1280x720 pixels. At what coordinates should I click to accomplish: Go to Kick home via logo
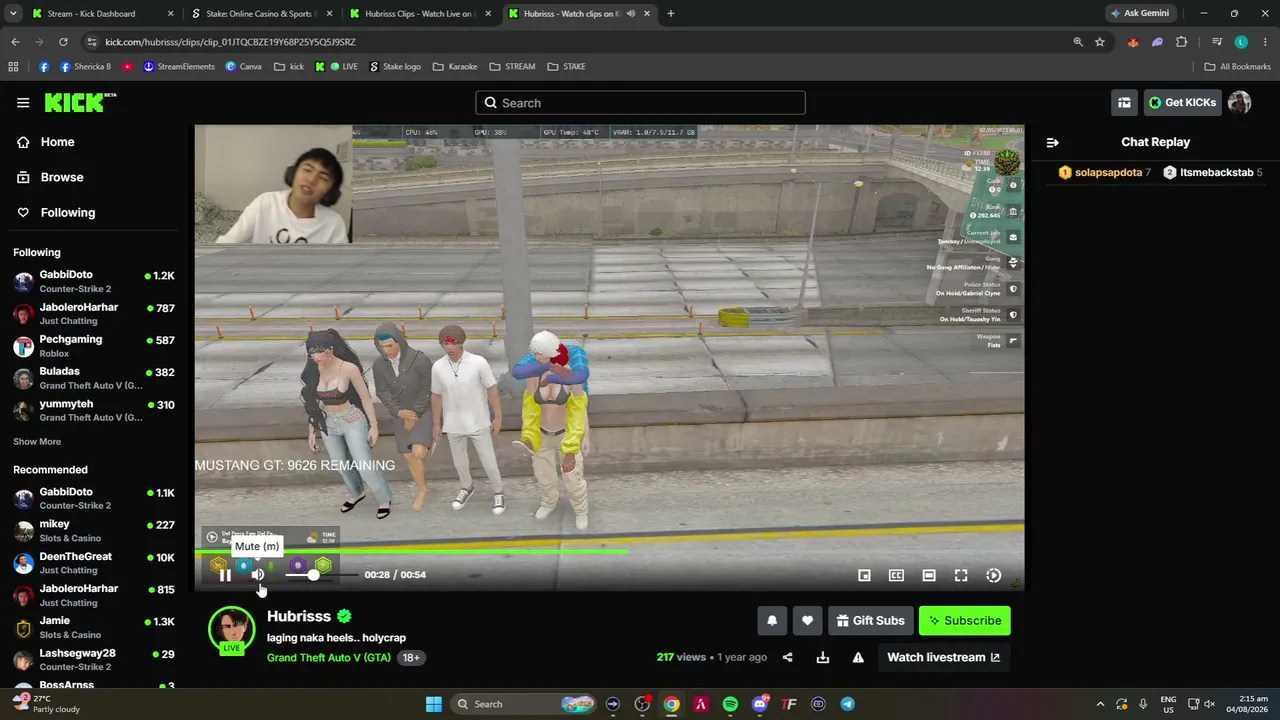(80, 102)
